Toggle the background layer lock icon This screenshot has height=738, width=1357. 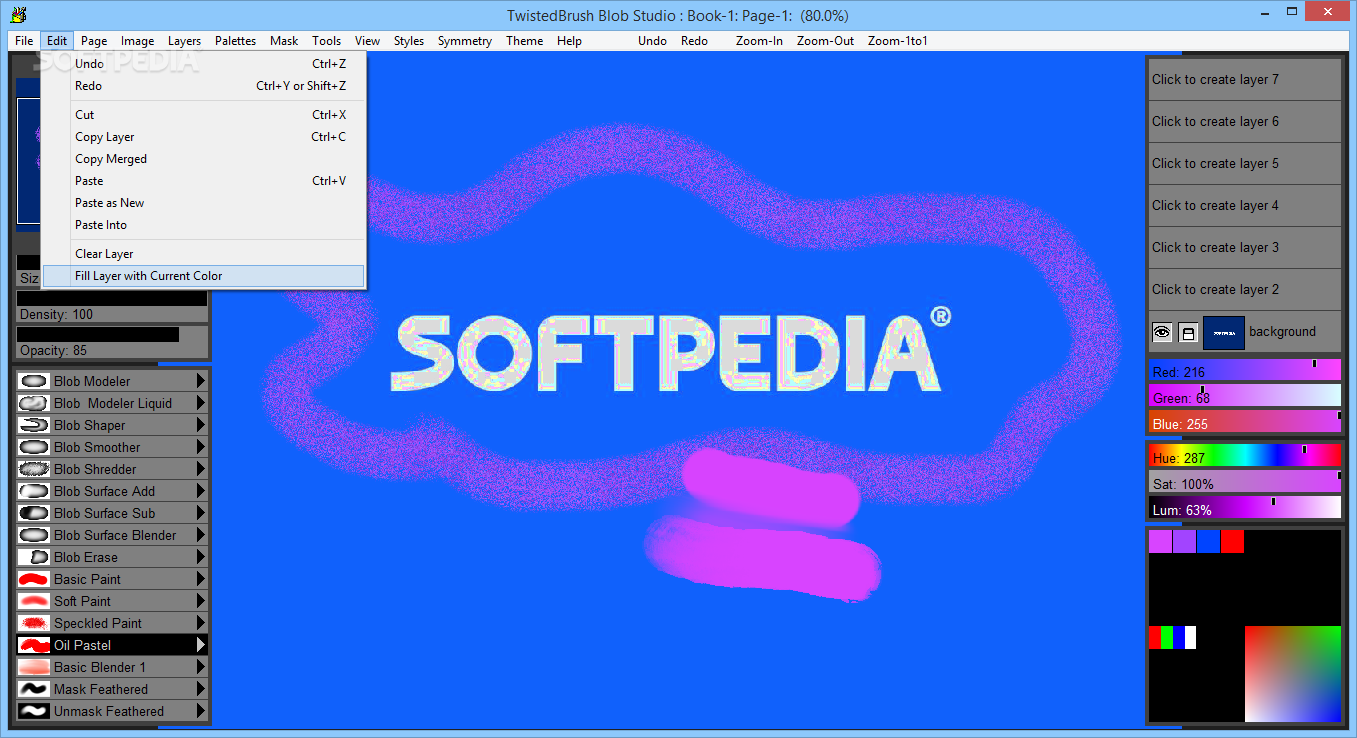pos(1188,333)
